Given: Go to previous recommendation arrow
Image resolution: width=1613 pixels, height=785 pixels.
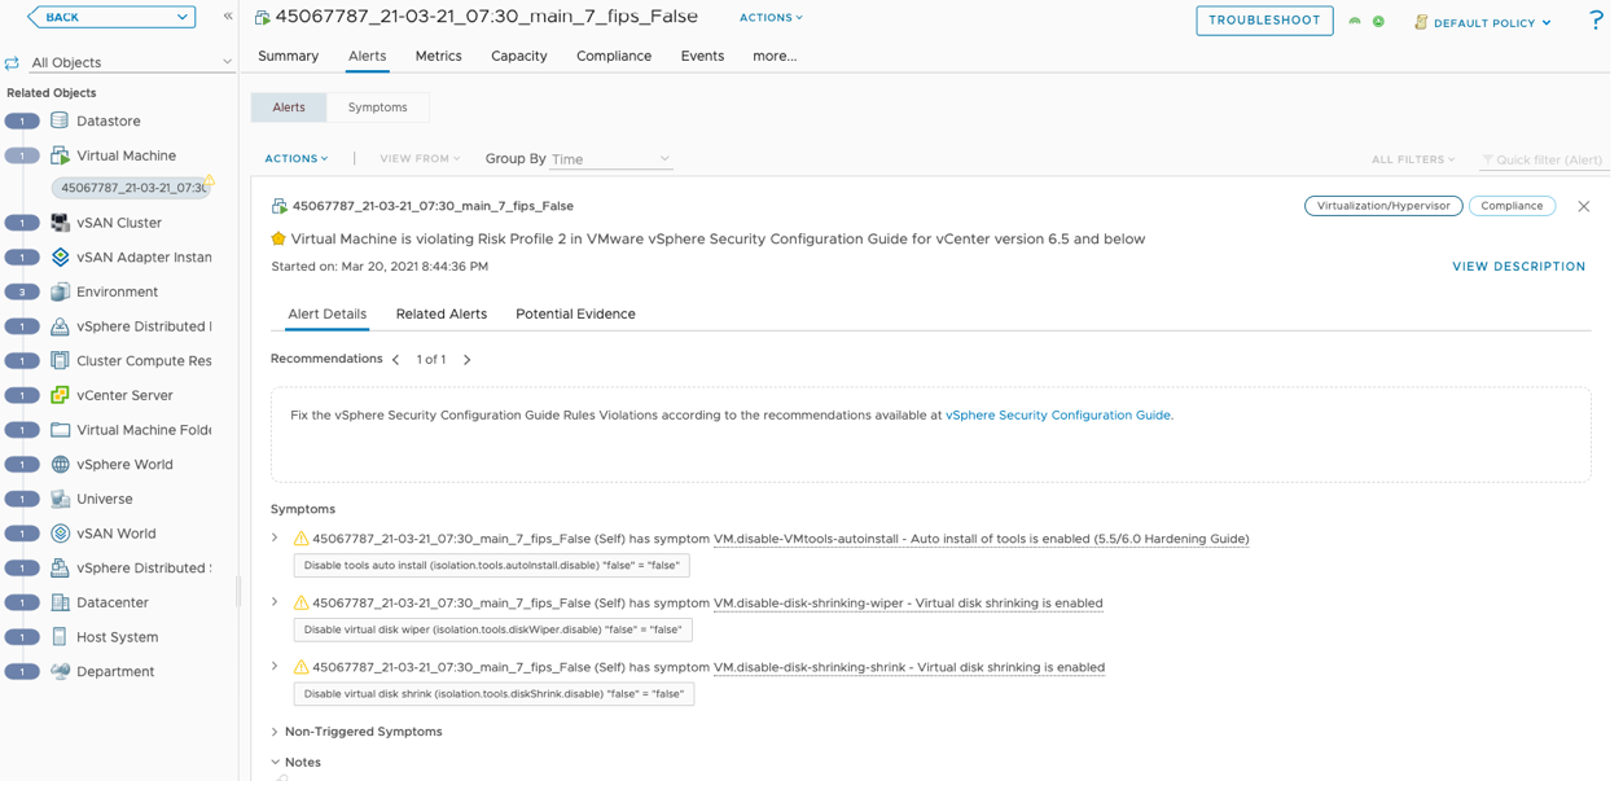Looking at the screenshot, I should [x=396, y=359].
